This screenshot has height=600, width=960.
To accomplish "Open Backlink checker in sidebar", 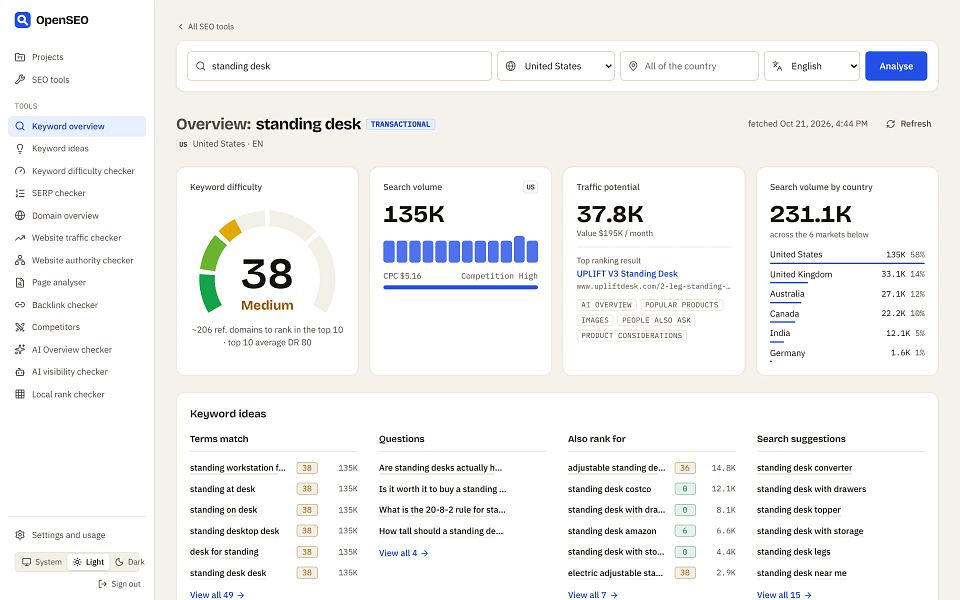I will (77, 305).
